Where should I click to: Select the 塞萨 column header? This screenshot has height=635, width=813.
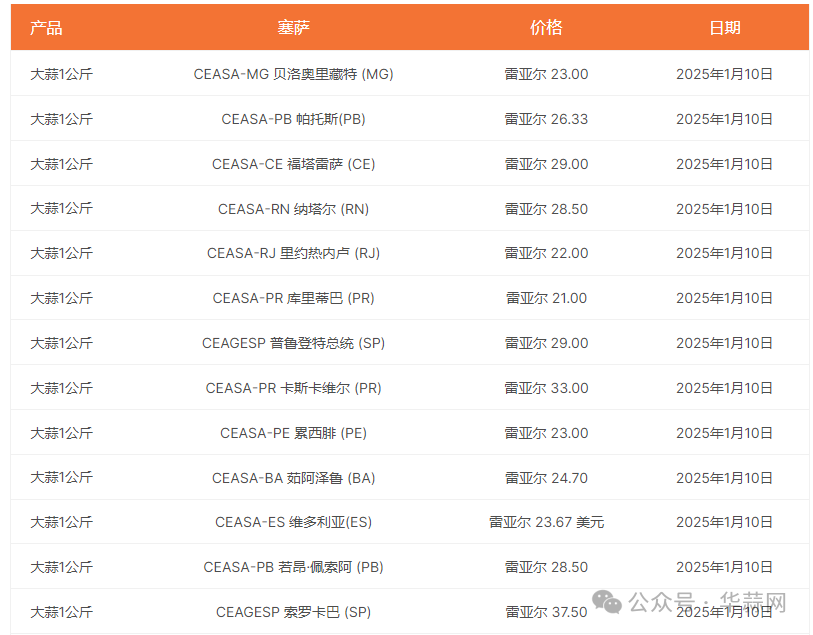293,27
